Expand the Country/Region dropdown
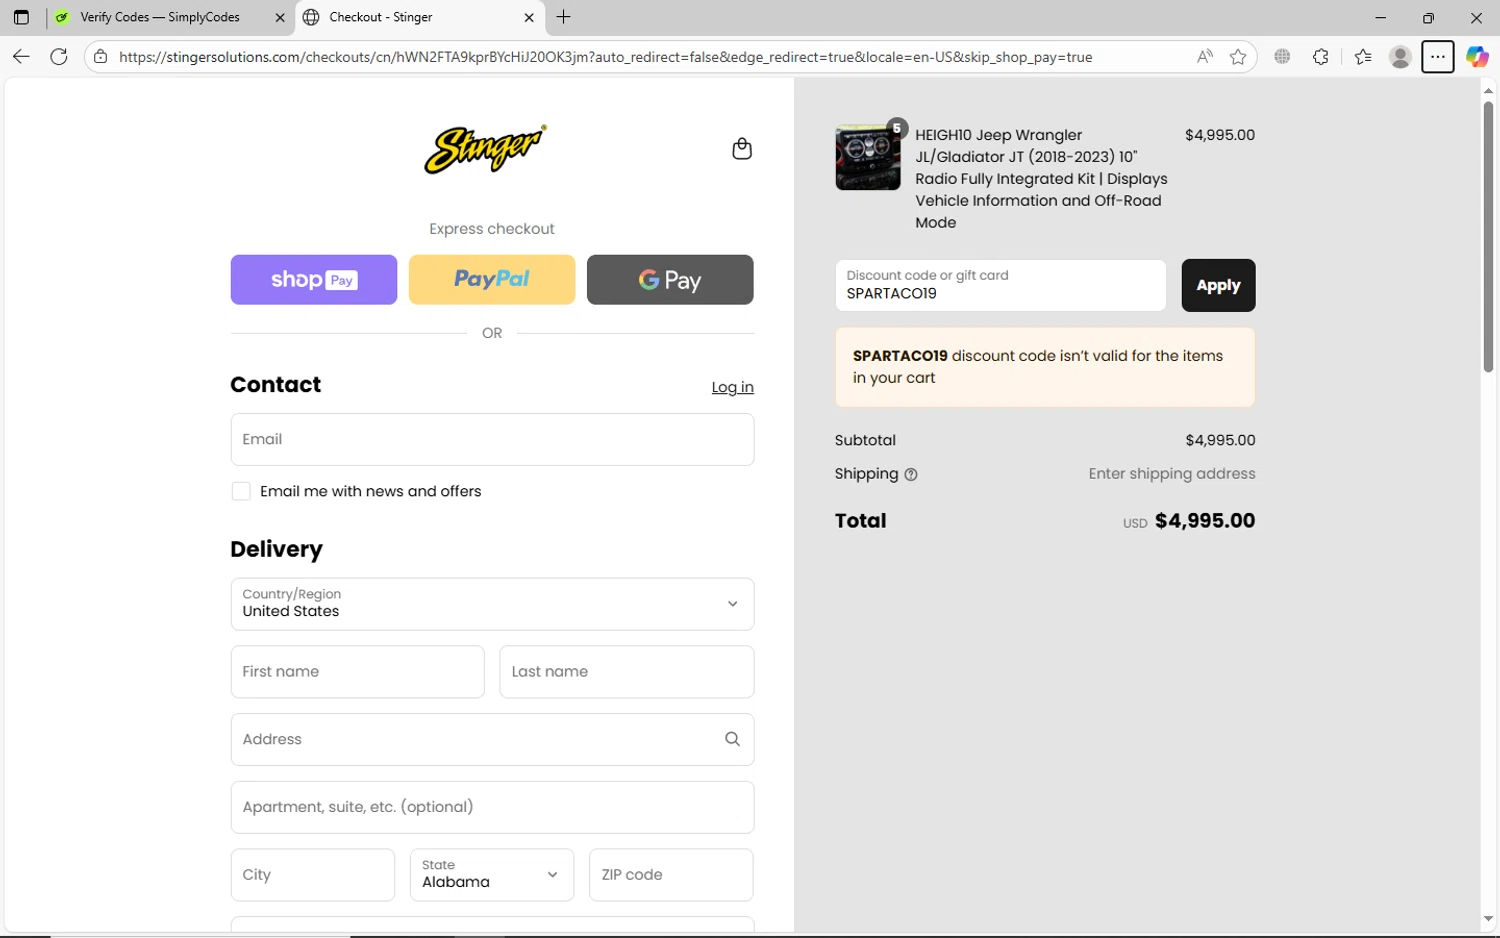The width and height of the screenshot is (1500, 938). pyautogui.click(x=492, y=604)
